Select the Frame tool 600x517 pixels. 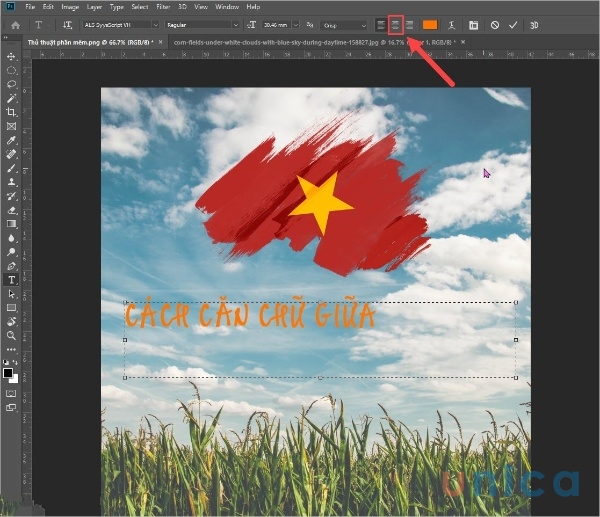click(11, 126)
